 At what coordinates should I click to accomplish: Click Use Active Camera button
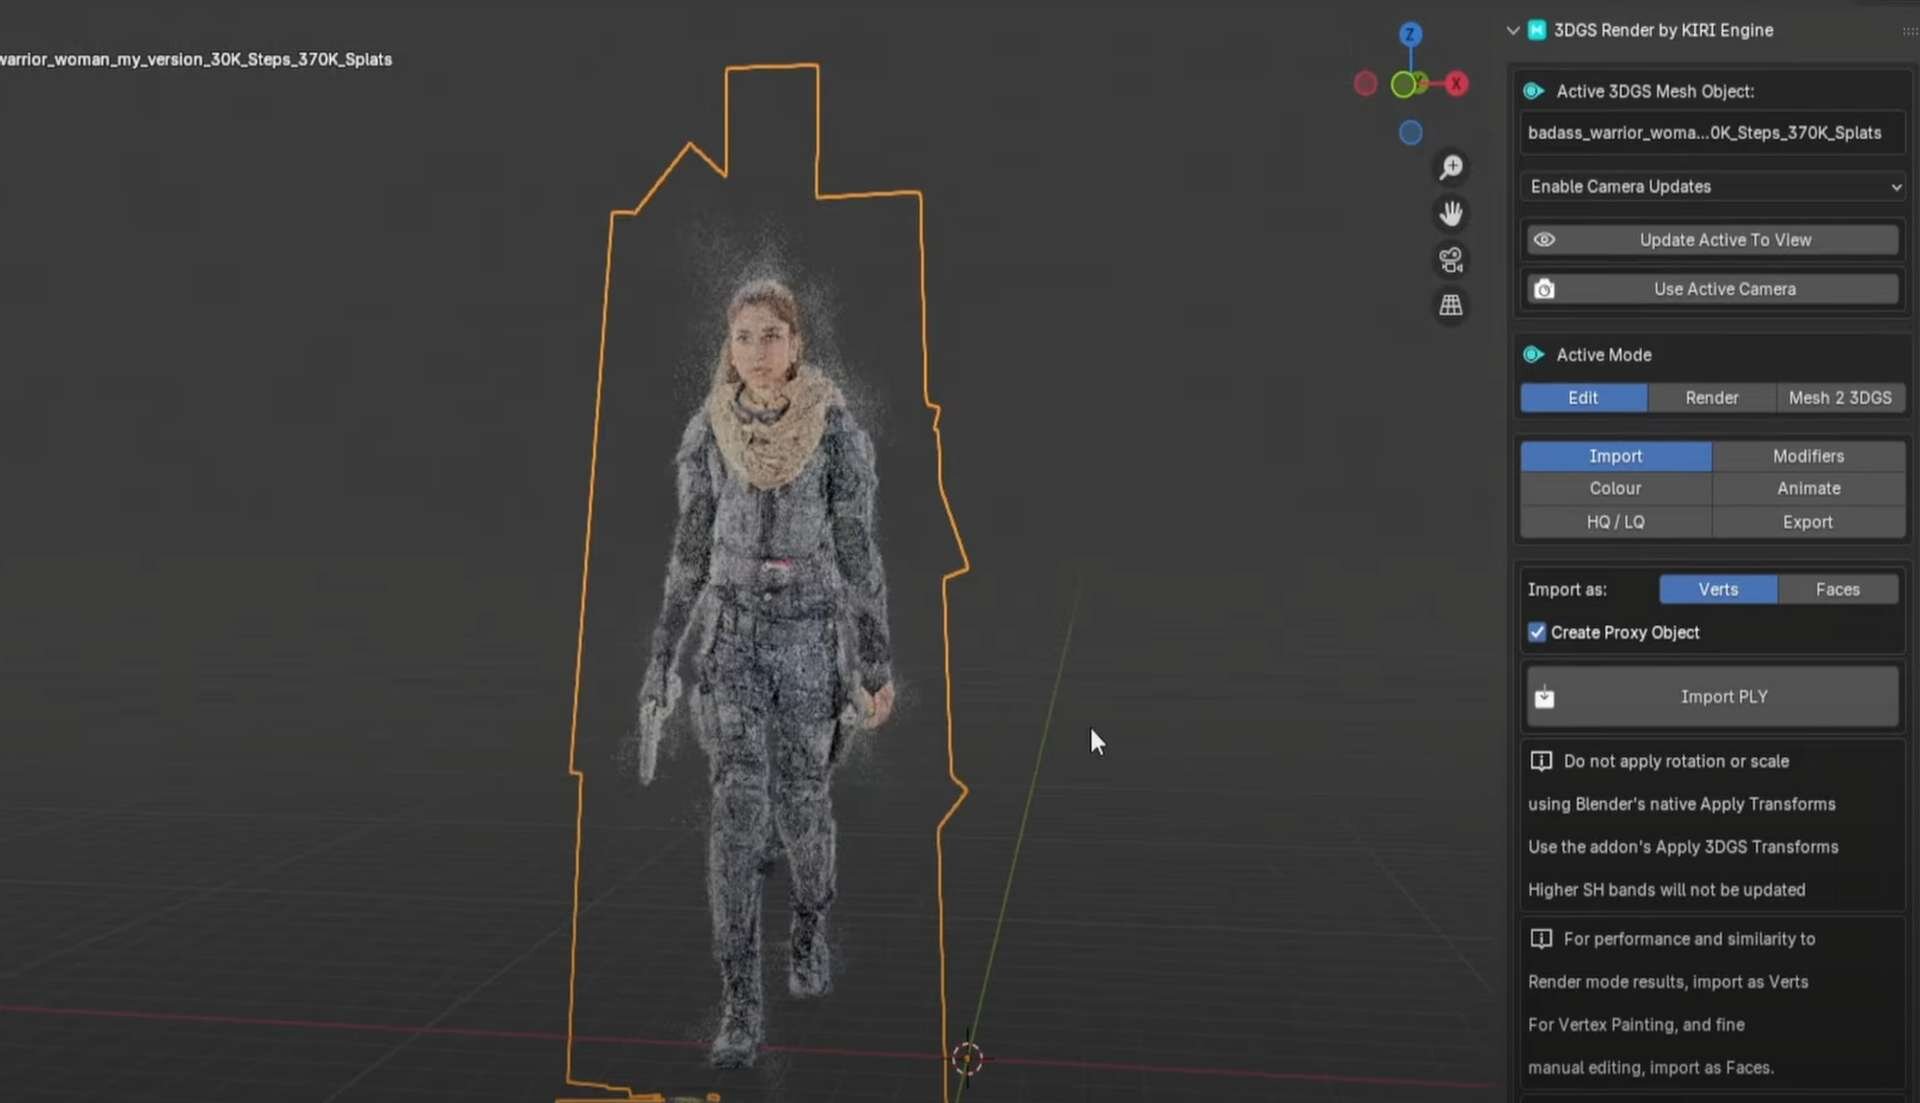pos(1713,289)
